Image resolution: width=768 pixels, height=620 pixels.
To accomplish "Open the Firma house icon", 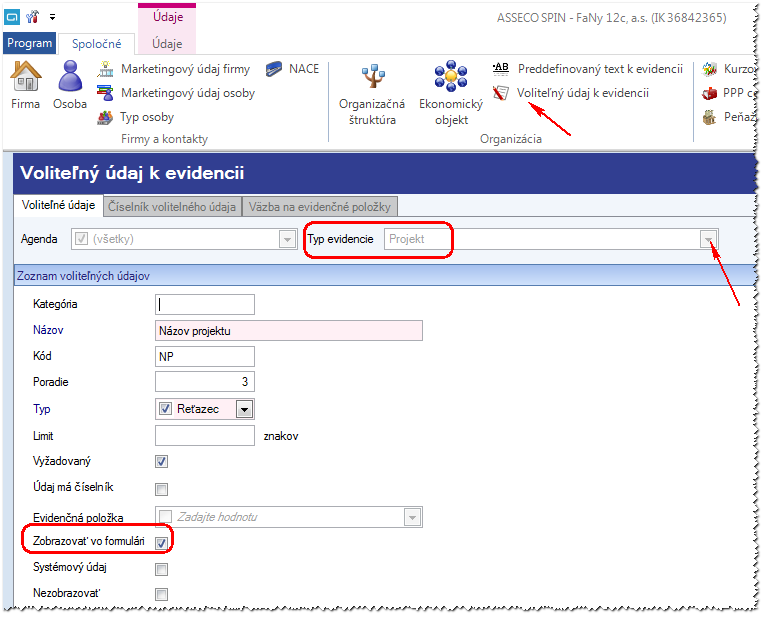I will pyautogui.click(x=26, y=76).
